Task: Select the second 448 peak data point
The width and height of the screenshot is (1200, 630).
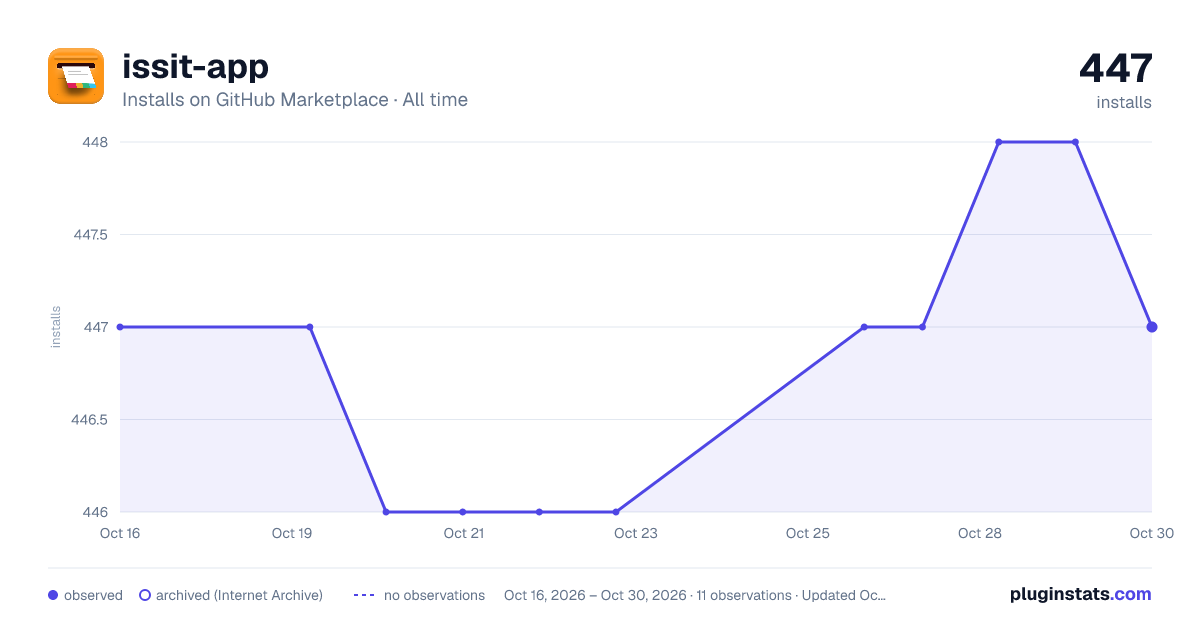Action: click(x=1075, y=142)
